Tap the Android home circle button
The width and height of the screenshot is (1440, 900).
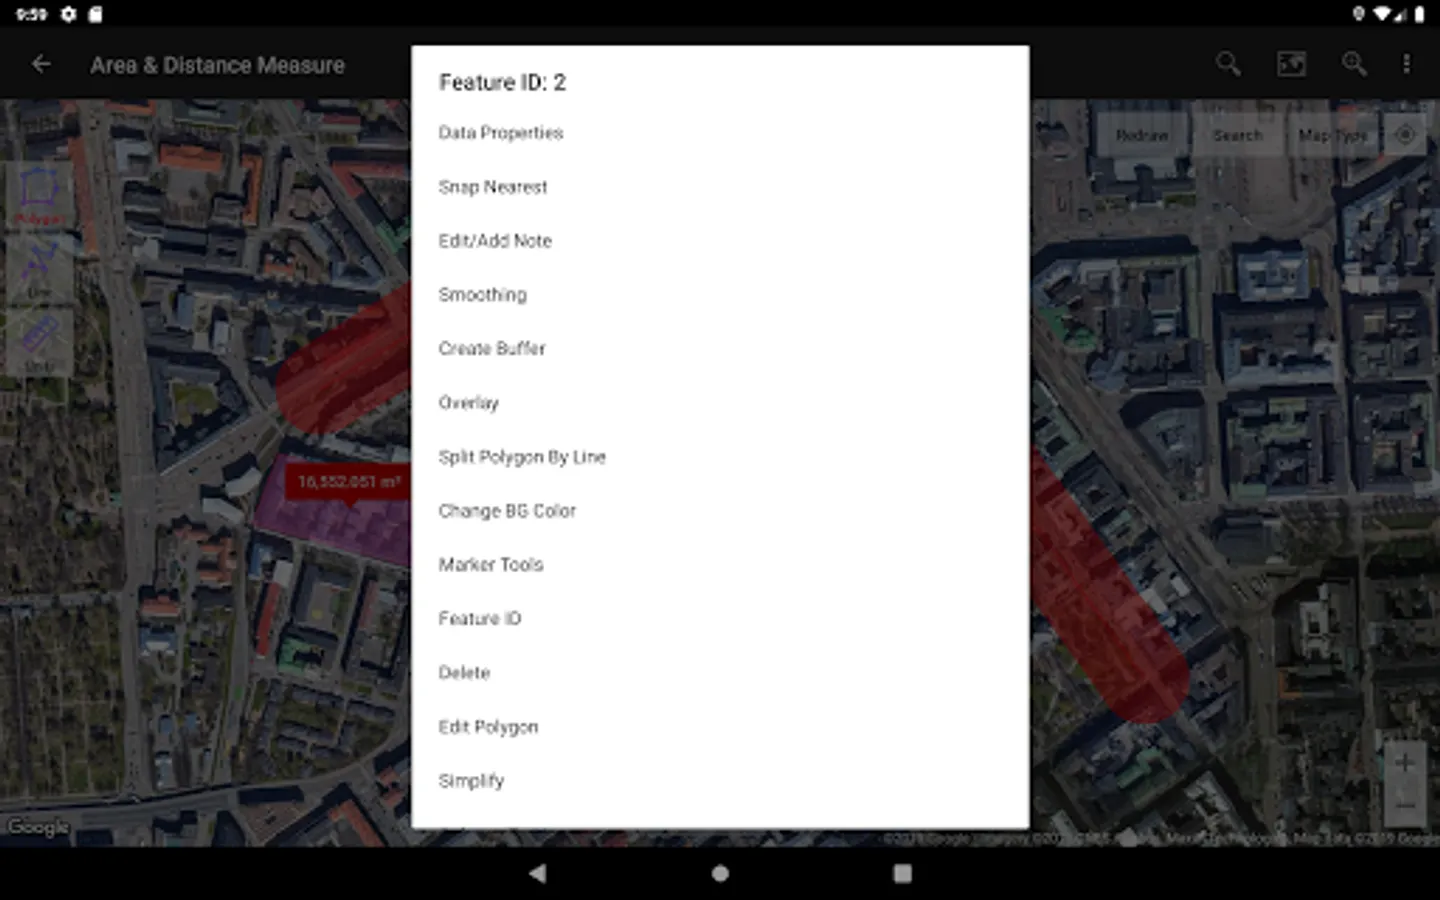point(720,873)
